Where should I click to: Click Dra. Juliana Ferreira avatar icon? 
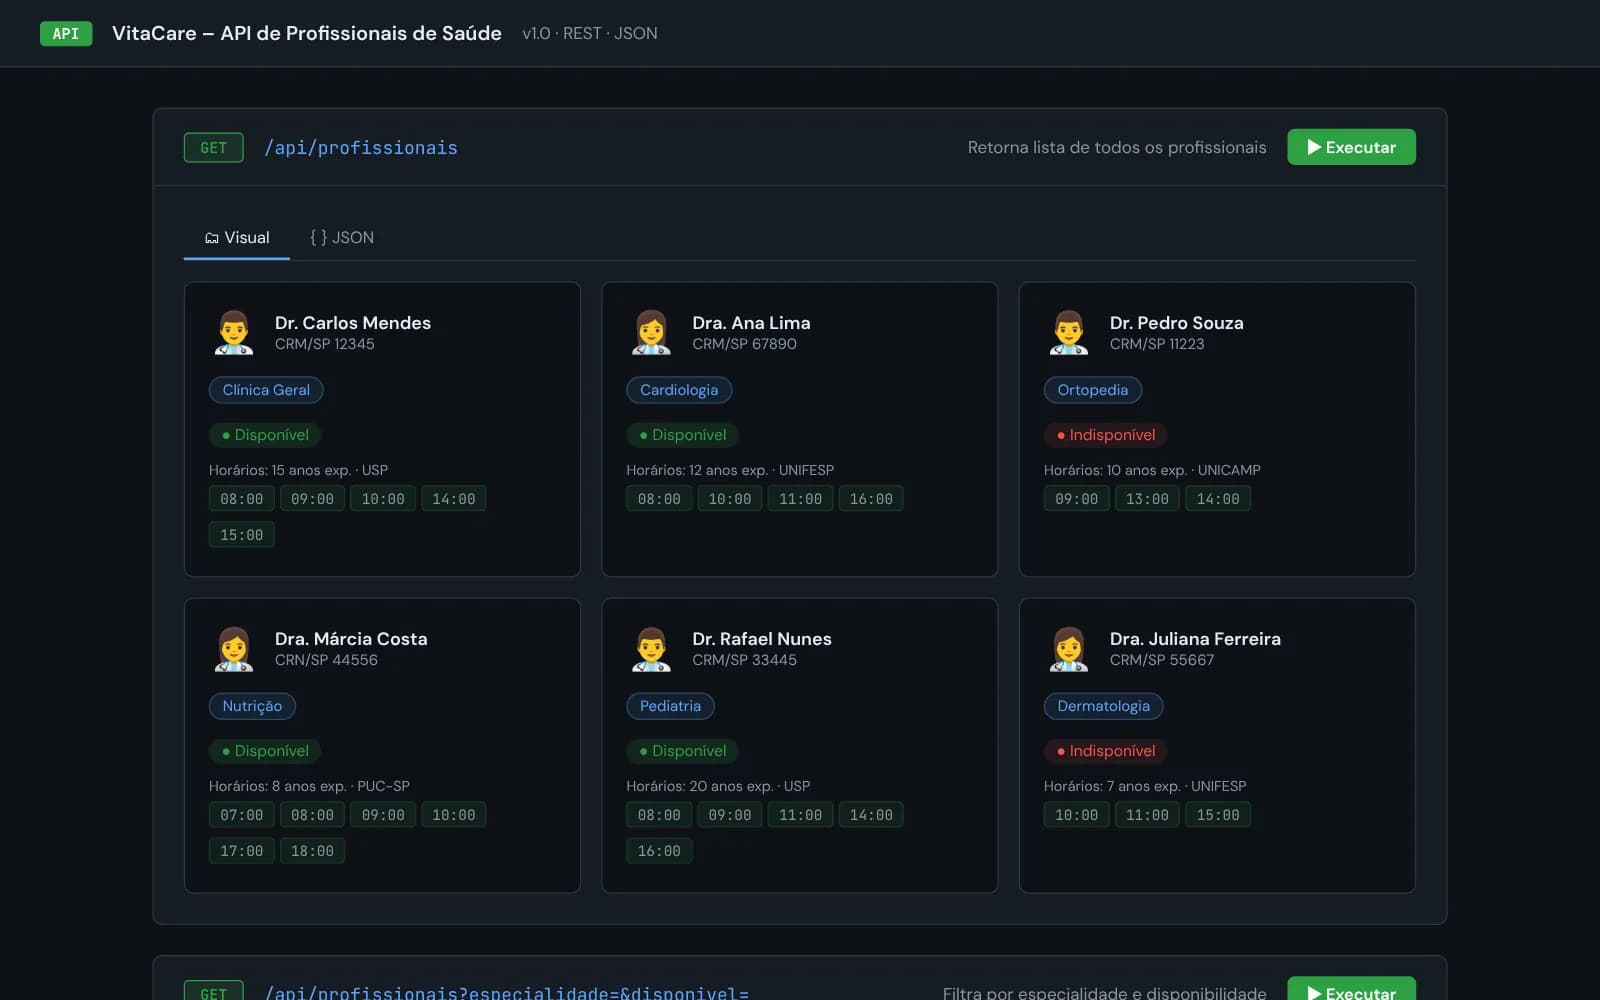click(x=1069, y=648)
